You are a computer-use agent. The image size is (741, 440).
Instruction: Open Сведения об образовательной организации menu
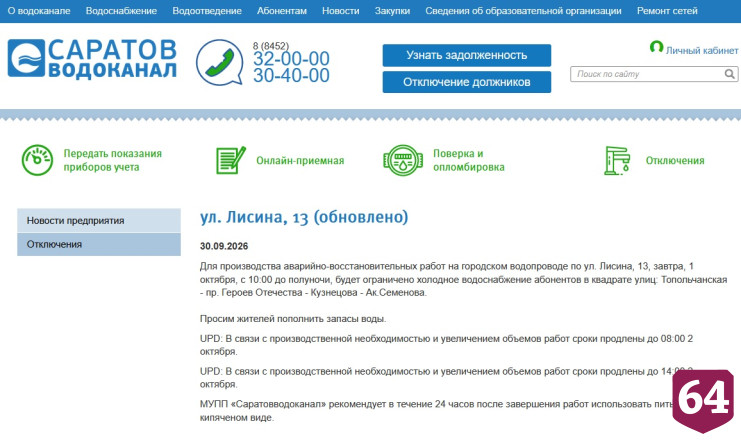coord(523,11)
